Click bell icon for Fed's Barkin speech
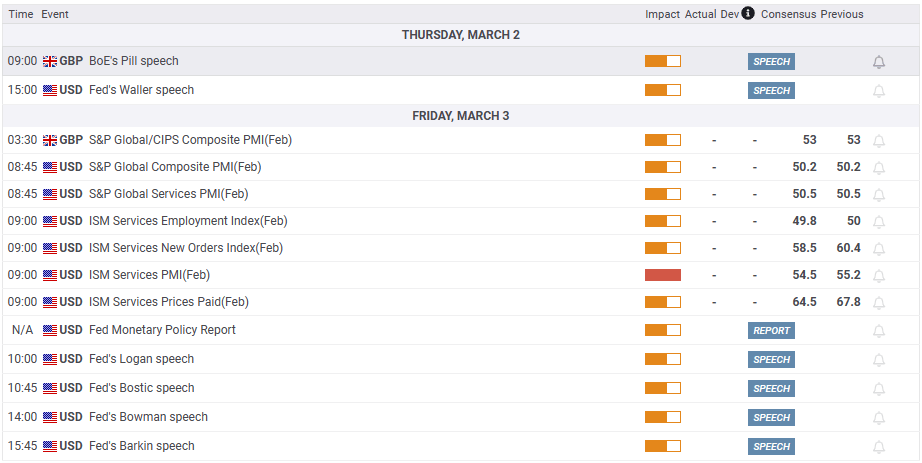This screenshot has width=922, height=463. click(879, 447)
